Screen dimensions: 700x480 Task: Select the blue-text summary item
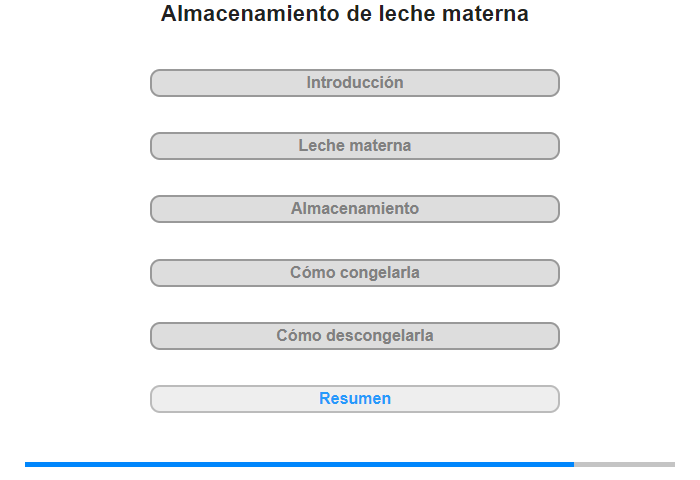pyautogui.click(x=355, y=399)
